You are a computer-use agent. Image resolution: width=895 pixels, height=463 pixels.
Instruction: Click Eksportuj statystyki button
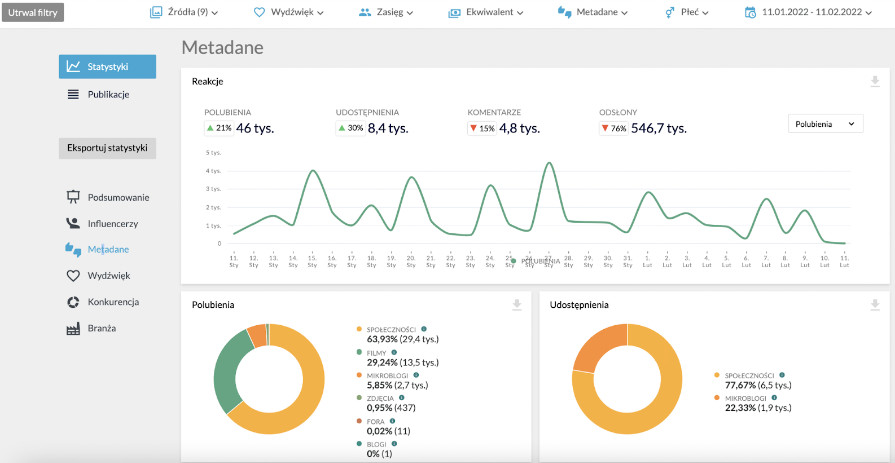(107, 148)
